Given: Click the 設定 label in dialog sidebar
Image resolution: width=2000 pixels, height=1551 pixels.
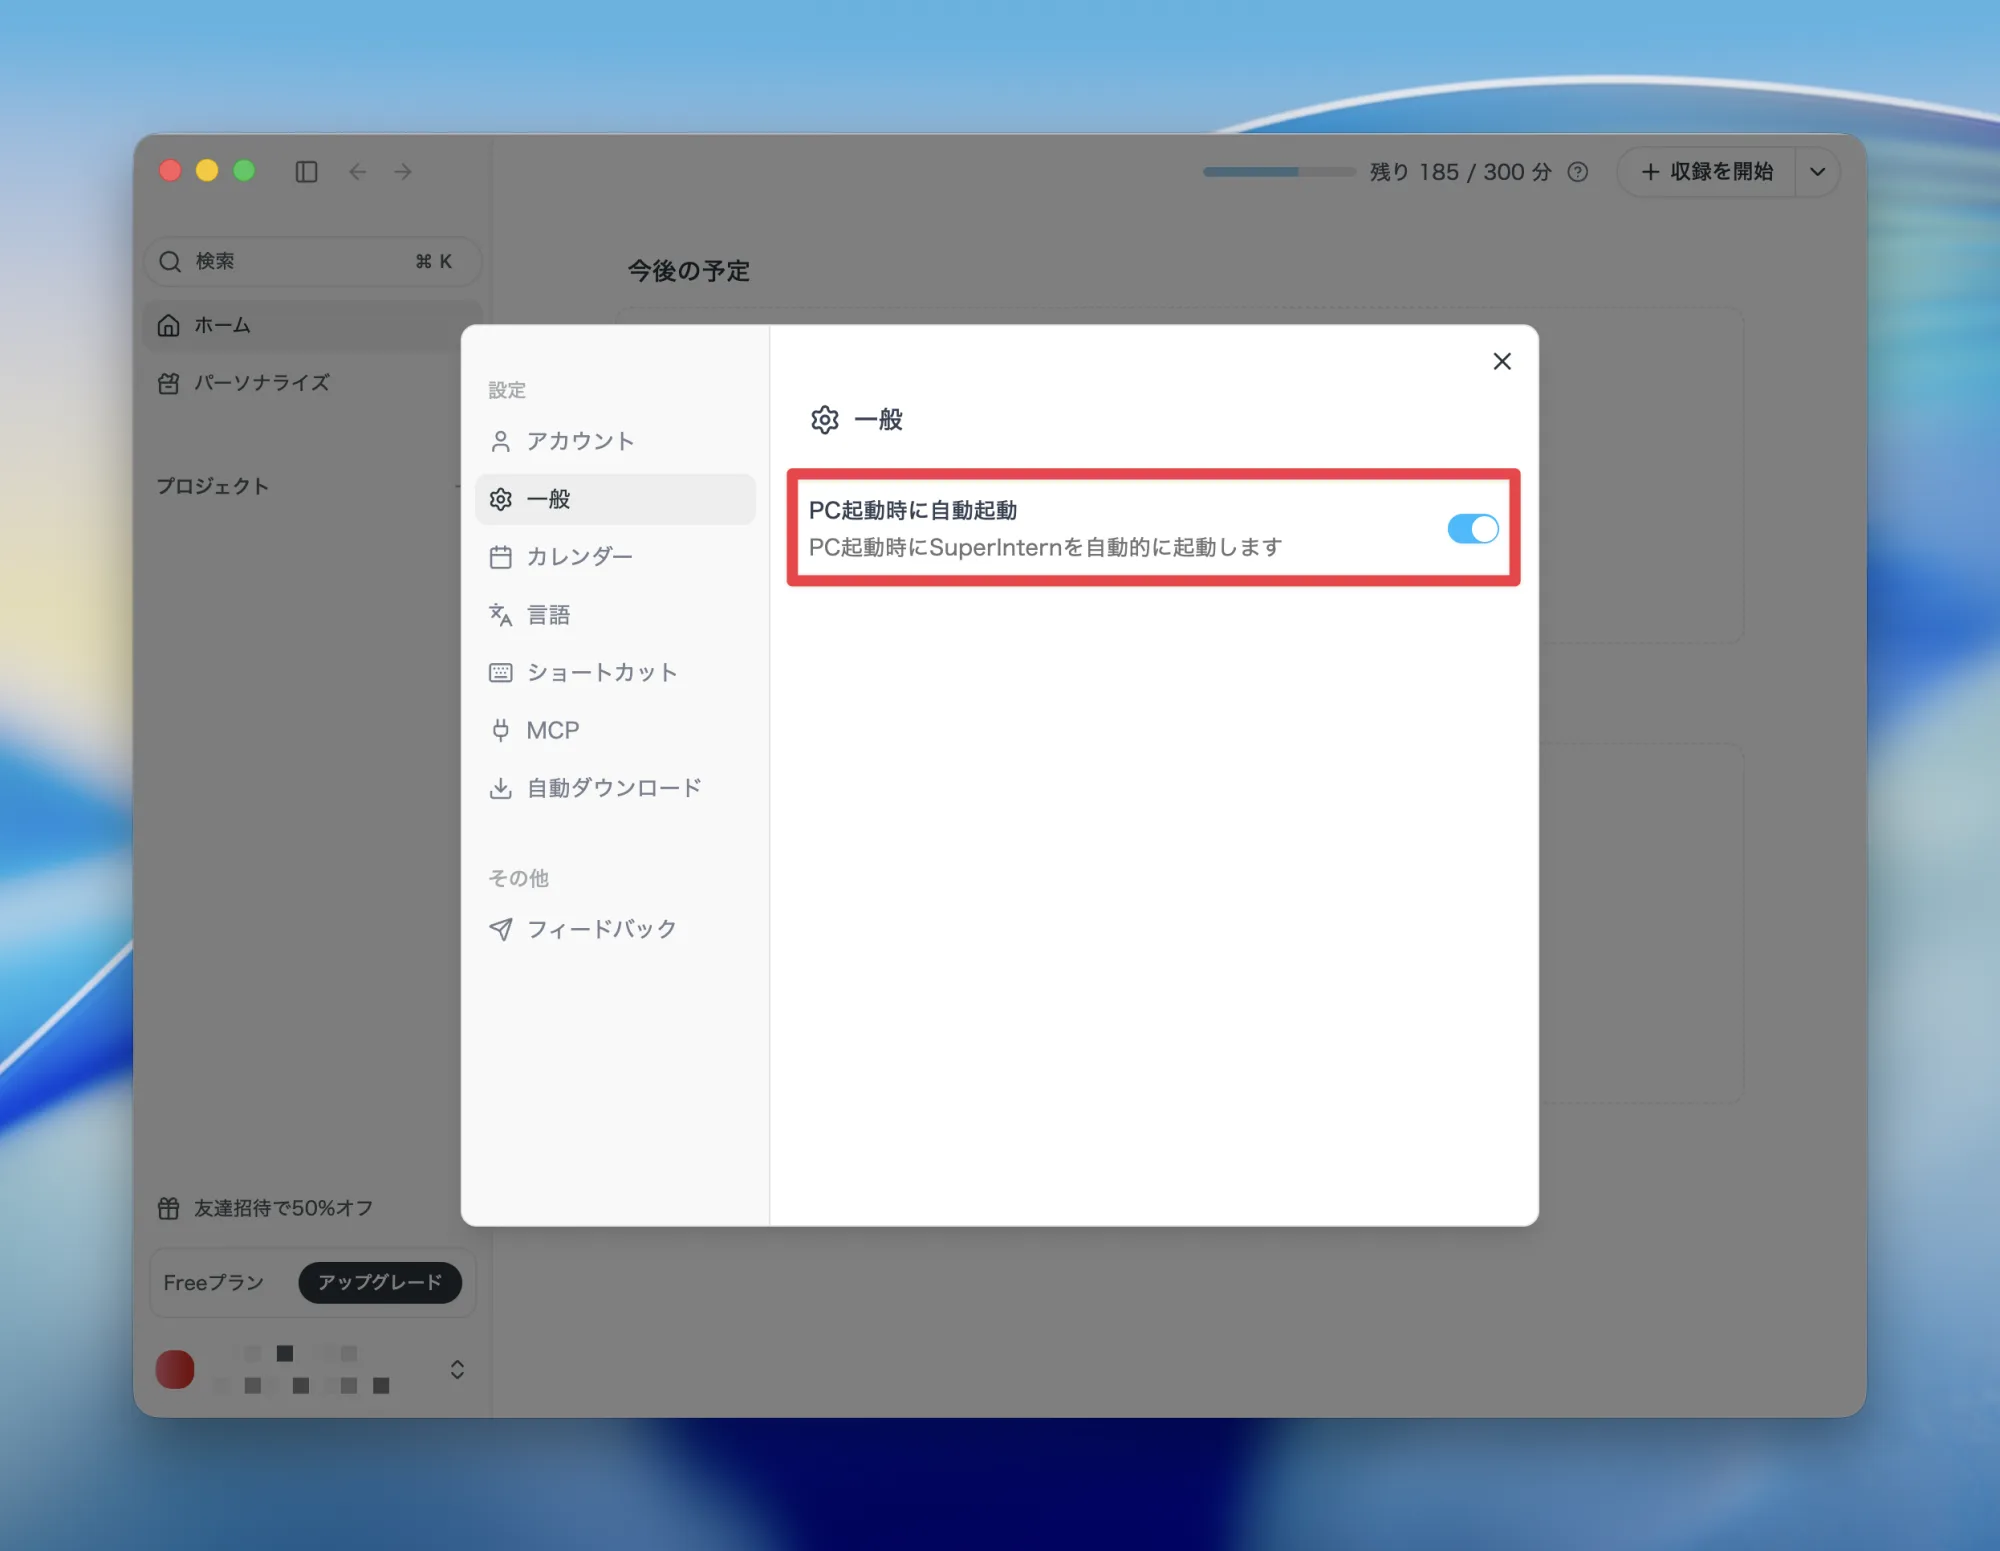Looking at the screenshot, I should tap(507, 390).
